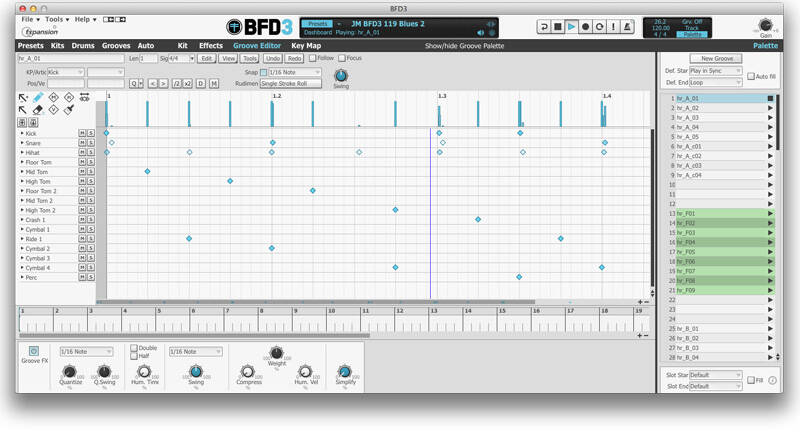Pick the V diamond velocity tool

(54, 110)
